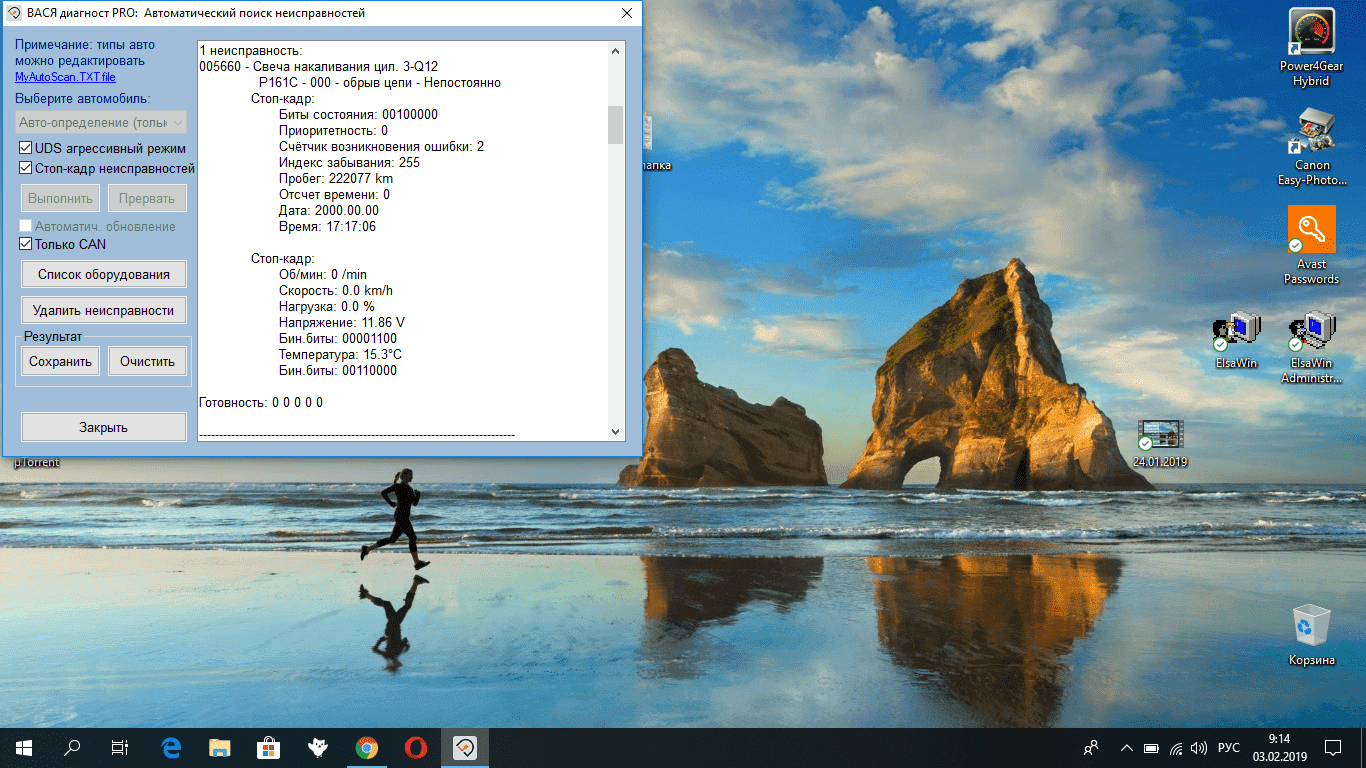Open volume speaker tray icon
1366x768 pixels.
[1199, 748]
